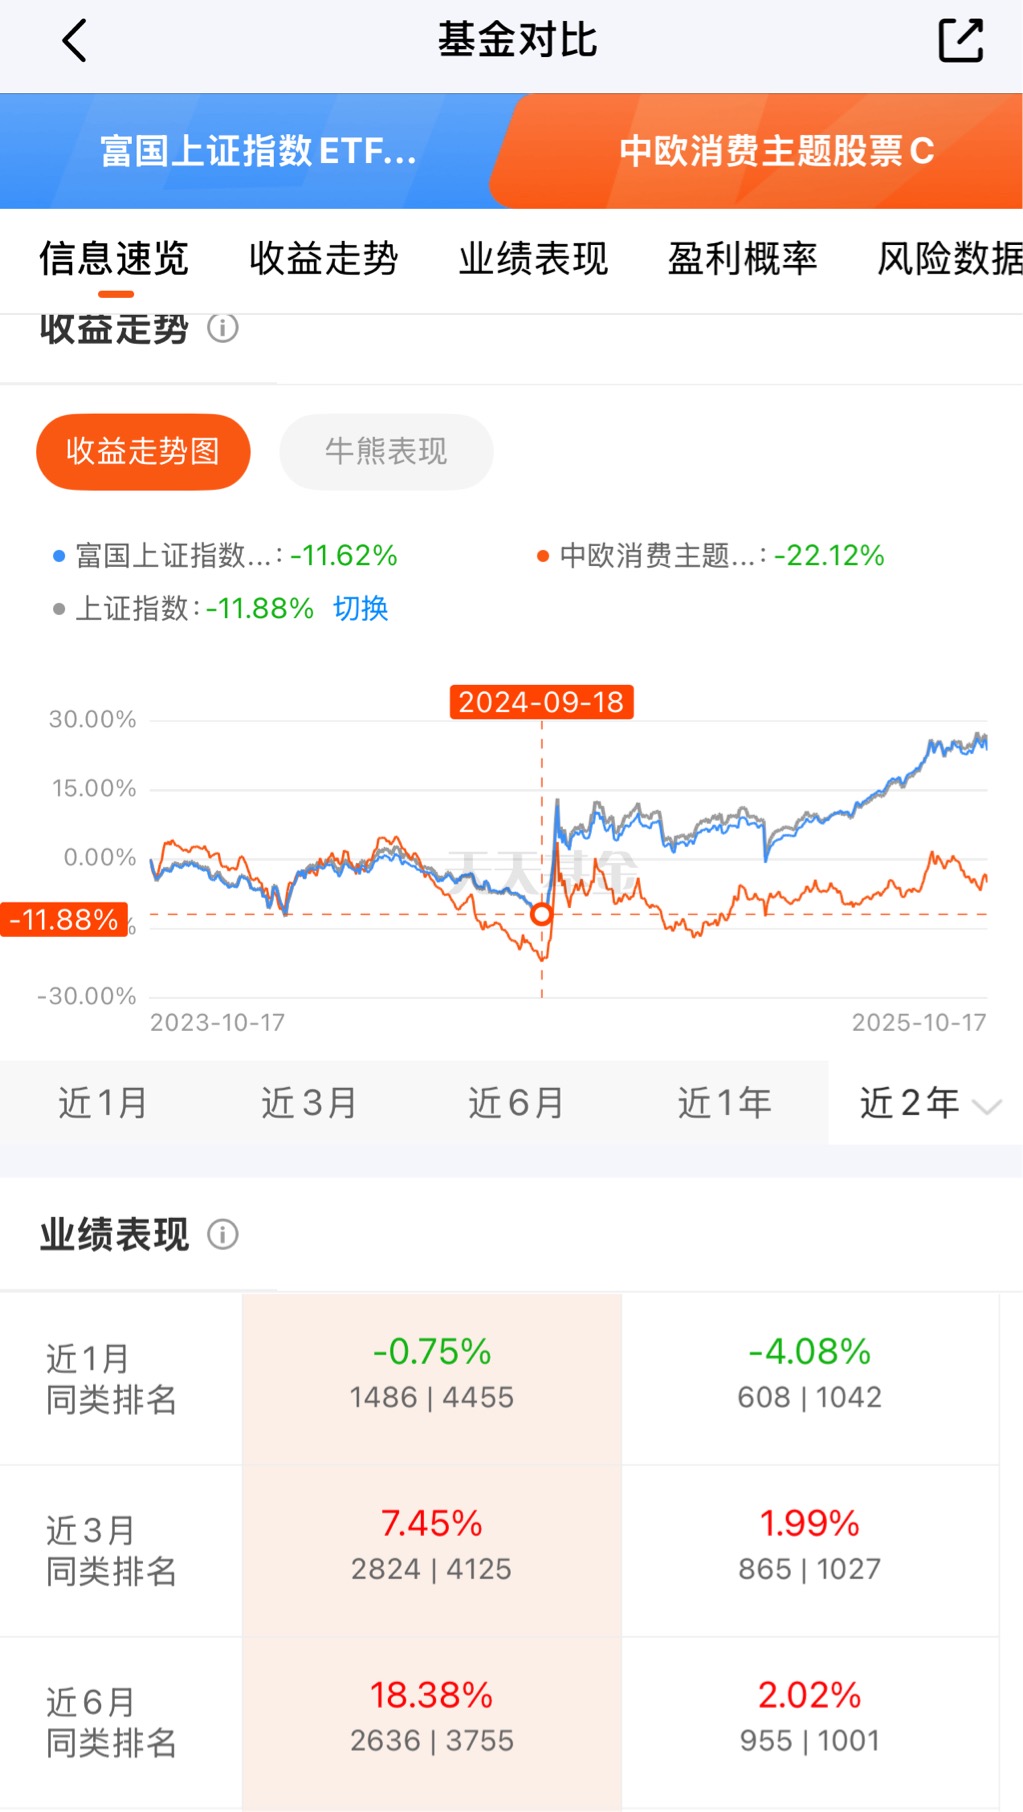This screenshot has height=1812, width=1023.
Task: Tap gray dot legend for 上证指数
Action: pyautogui.click(x=58, y=609)
